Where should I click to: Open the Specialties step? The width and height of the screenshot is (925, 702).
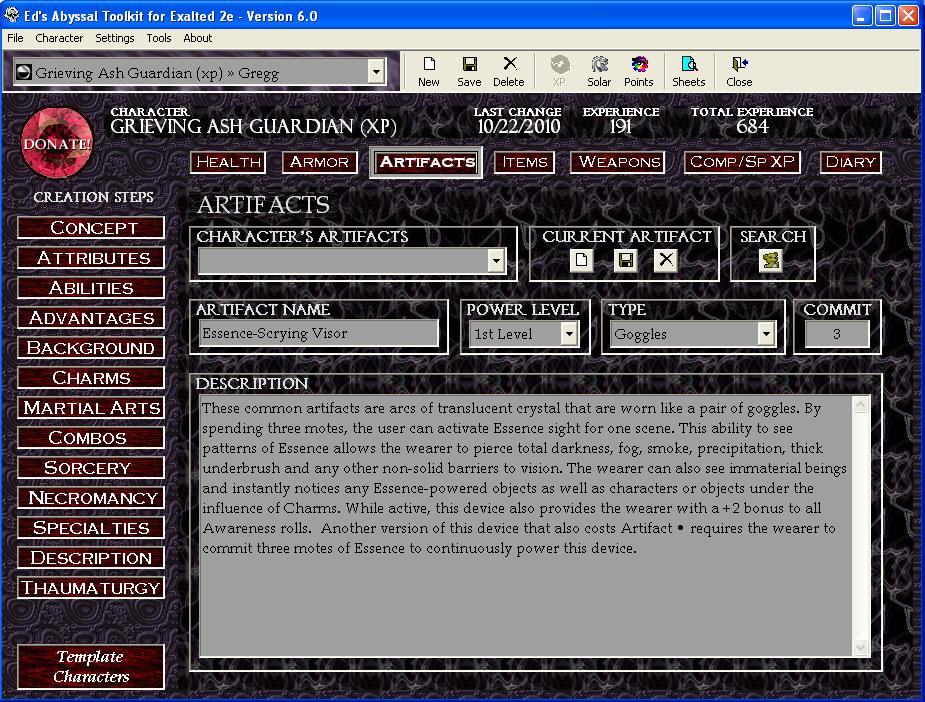91,528
